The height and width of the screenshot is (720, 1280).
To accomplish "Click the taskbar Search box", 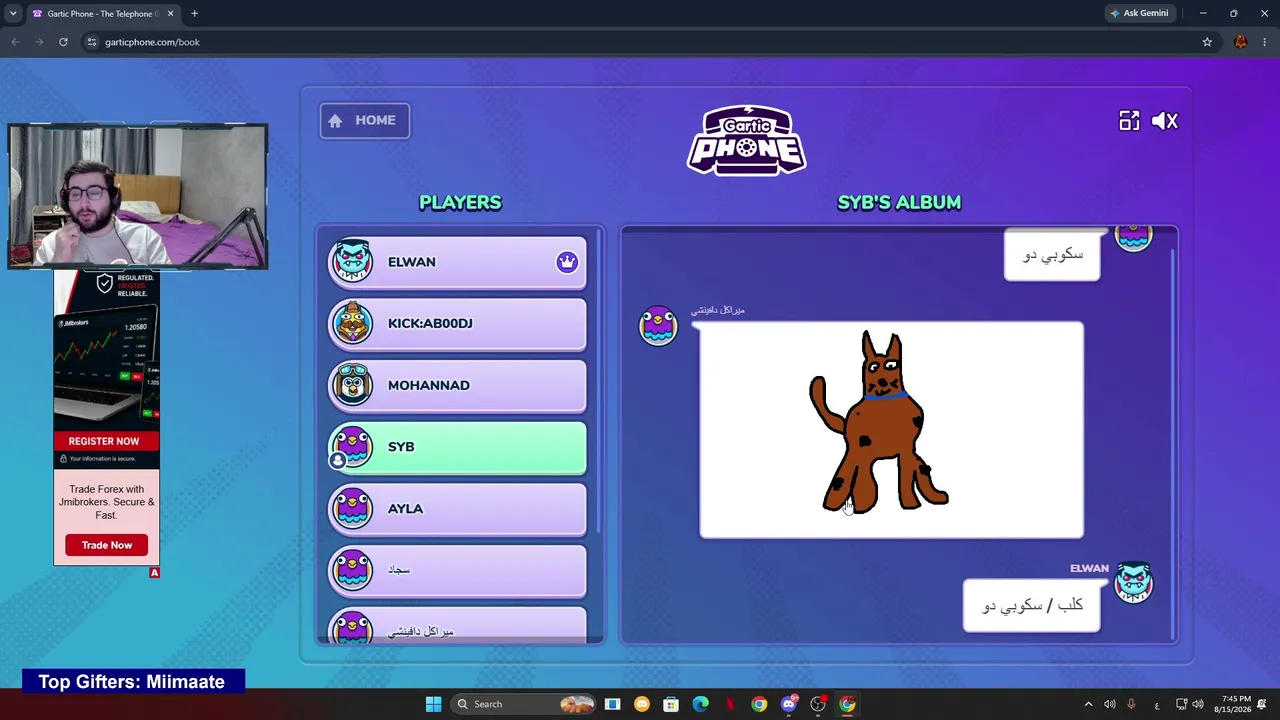I will tap(524, 704).
